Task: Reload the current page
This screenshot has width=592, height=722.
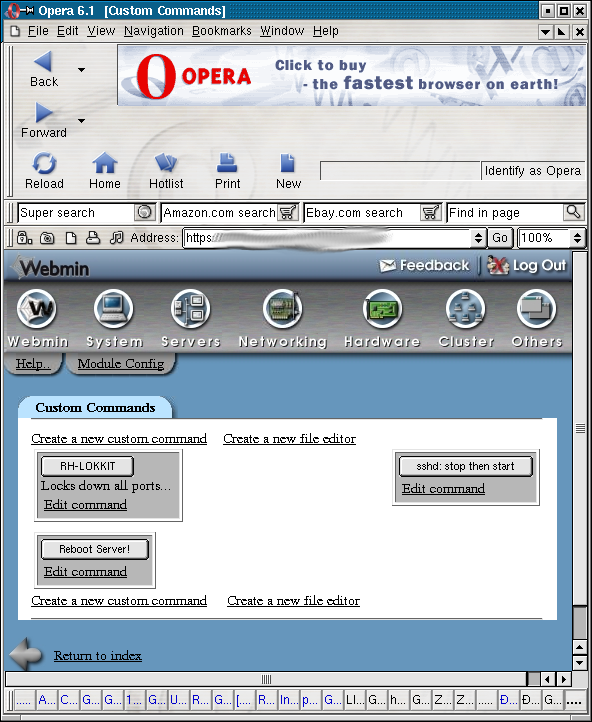Action: click(44, 171)
